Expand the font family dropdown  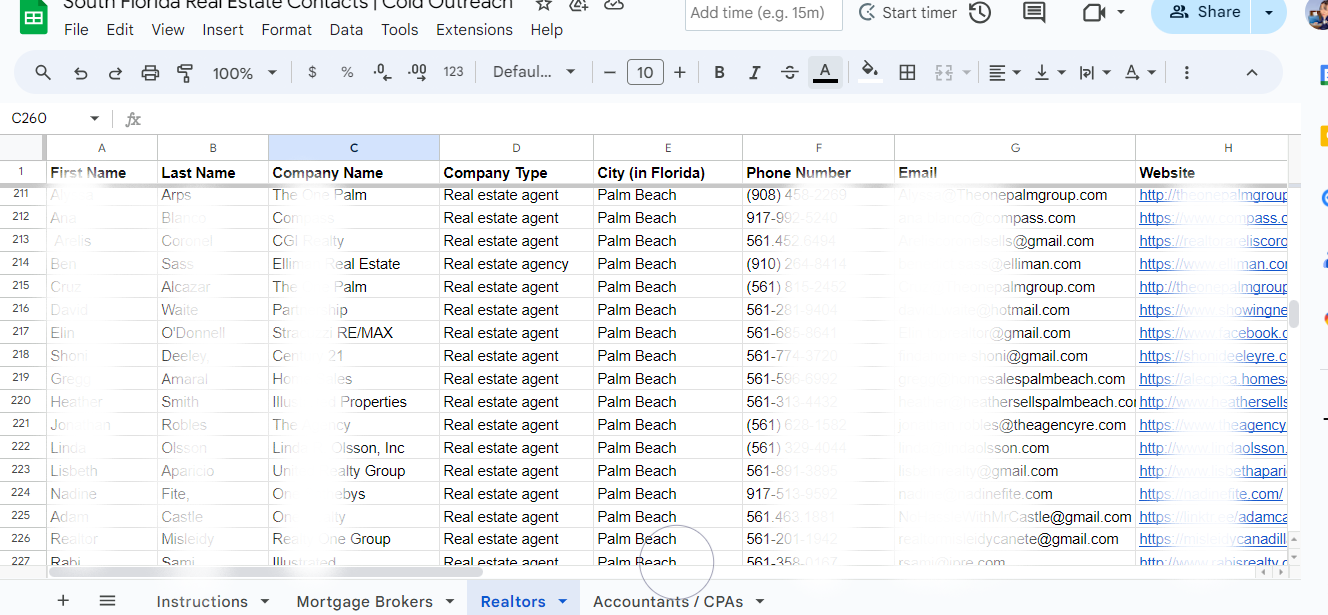[x=534, y=72]
